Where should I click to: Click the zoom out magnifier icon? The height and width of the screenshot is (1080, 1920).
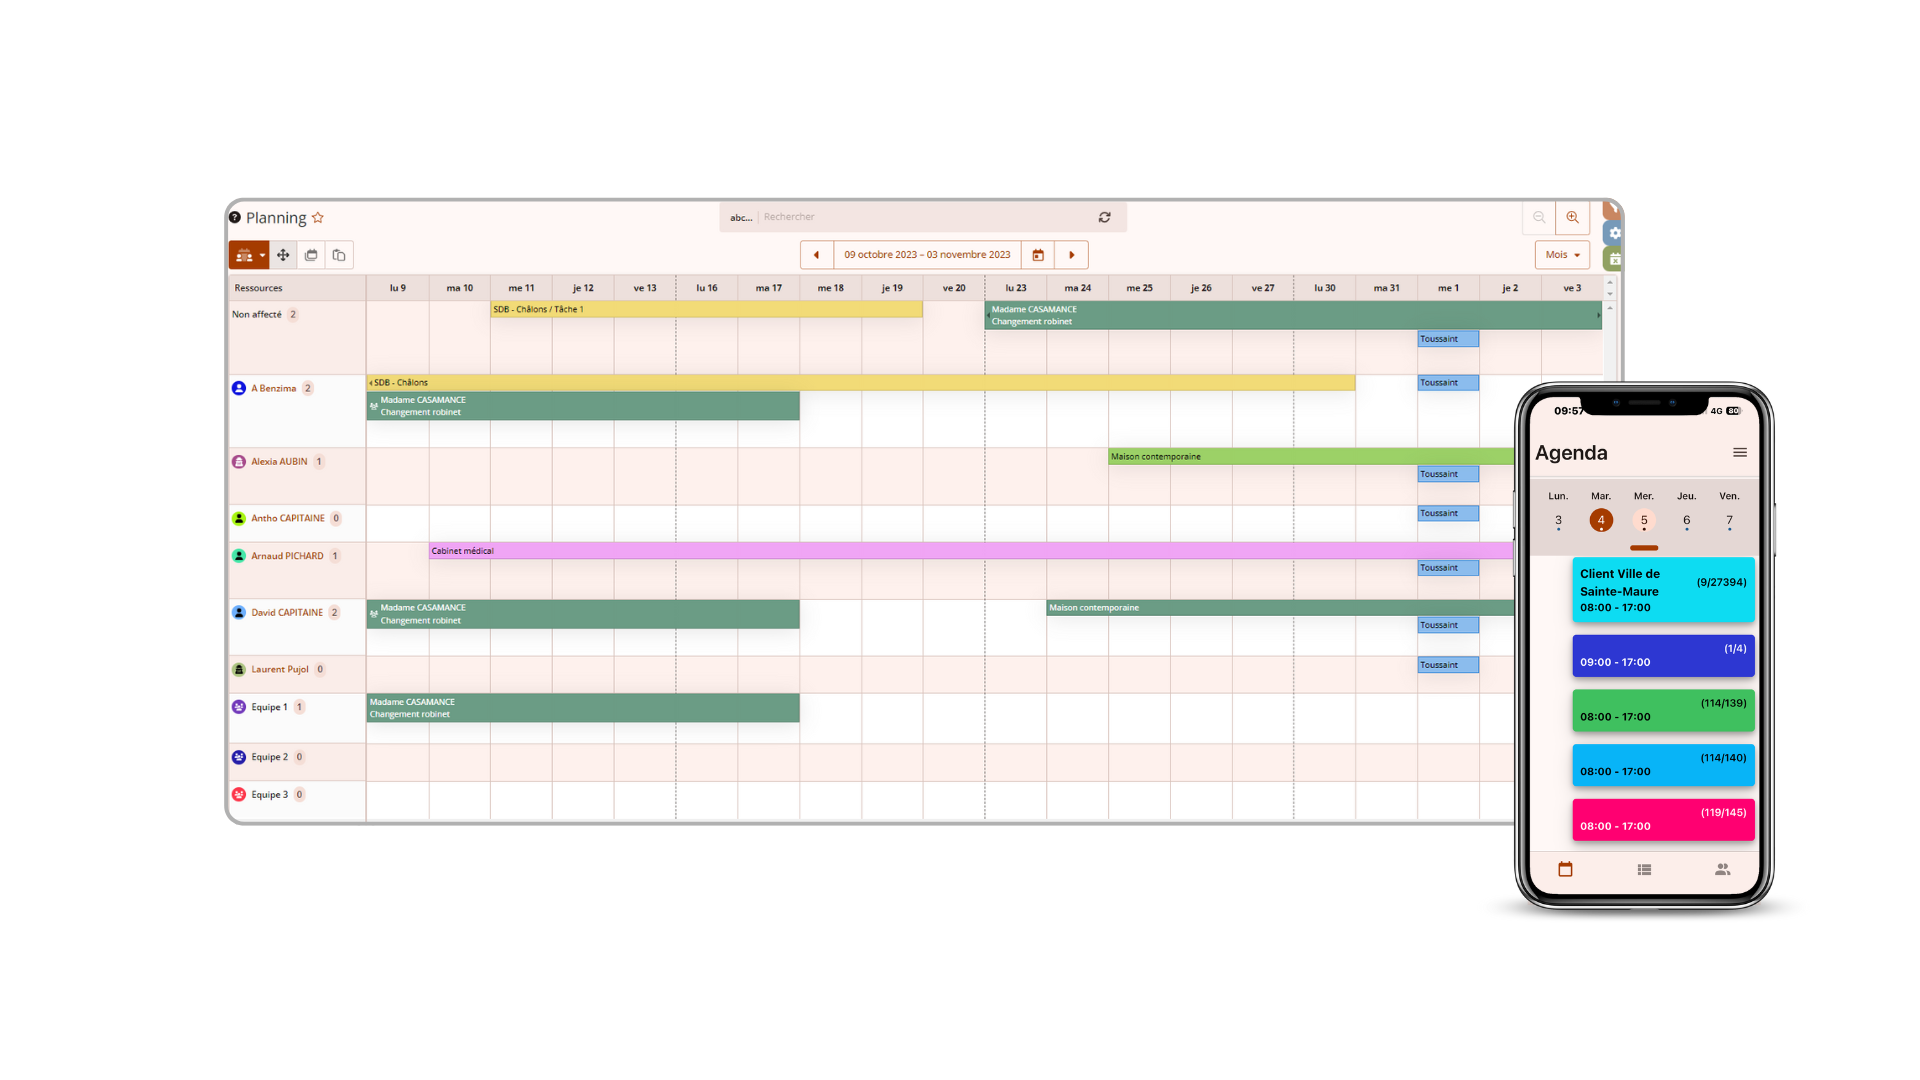[1539, 216]
